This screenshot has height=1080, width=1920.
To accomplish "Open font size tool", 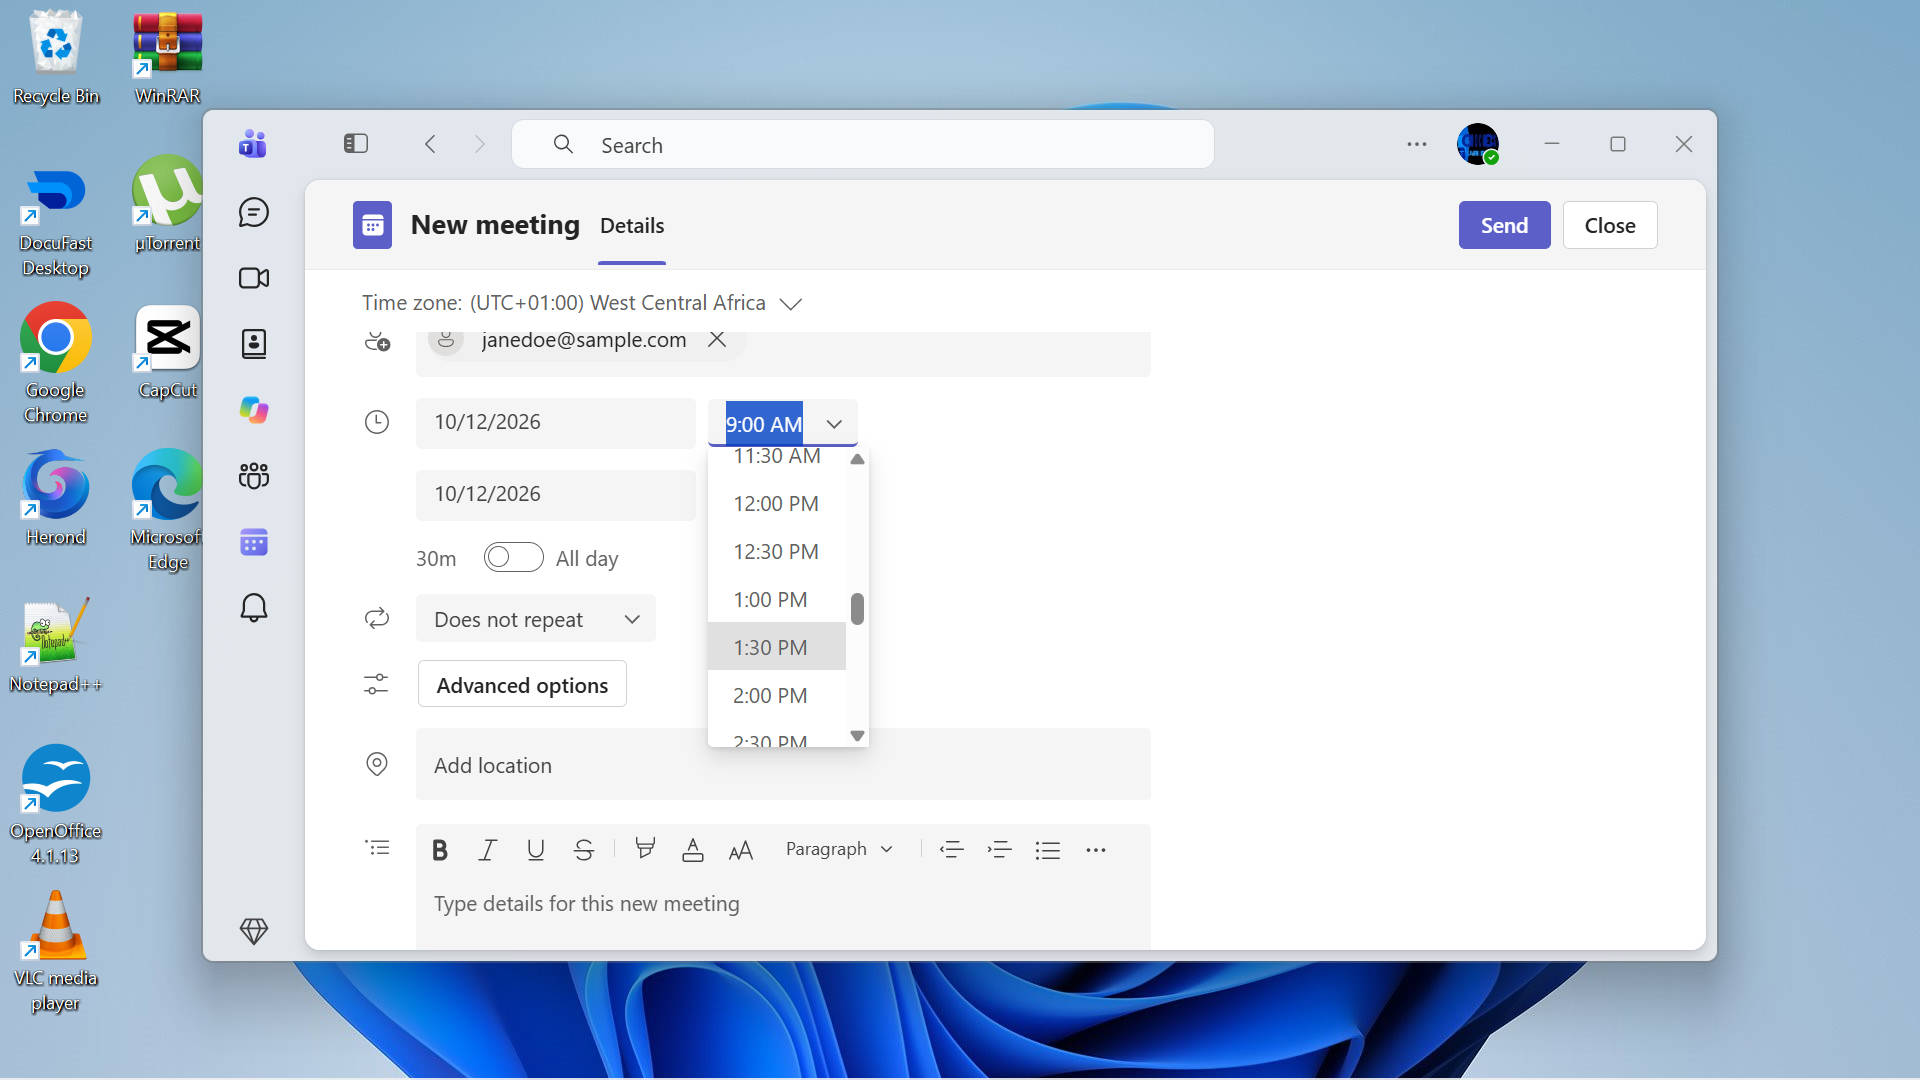I will click(x=741, y=850).
